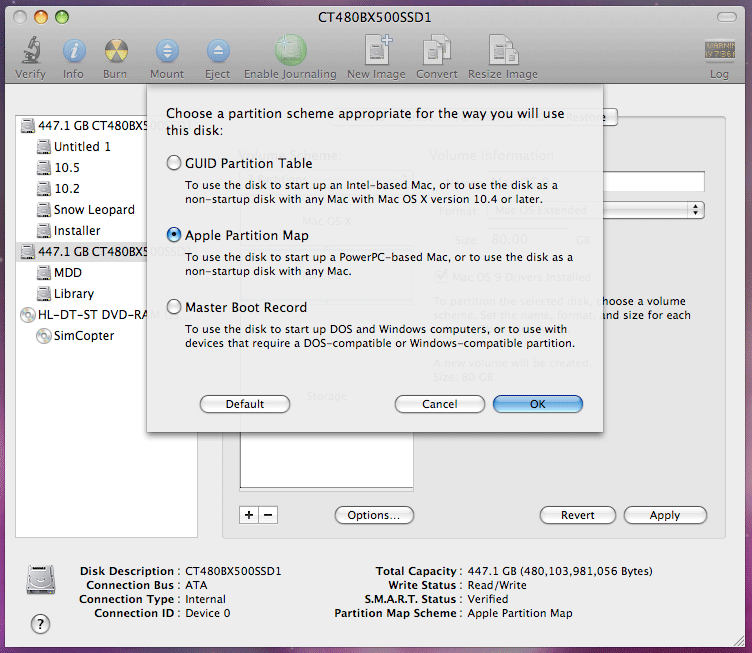Add a partition with the plus button
This screenshot has width=752, height=653.
point(249,515)
